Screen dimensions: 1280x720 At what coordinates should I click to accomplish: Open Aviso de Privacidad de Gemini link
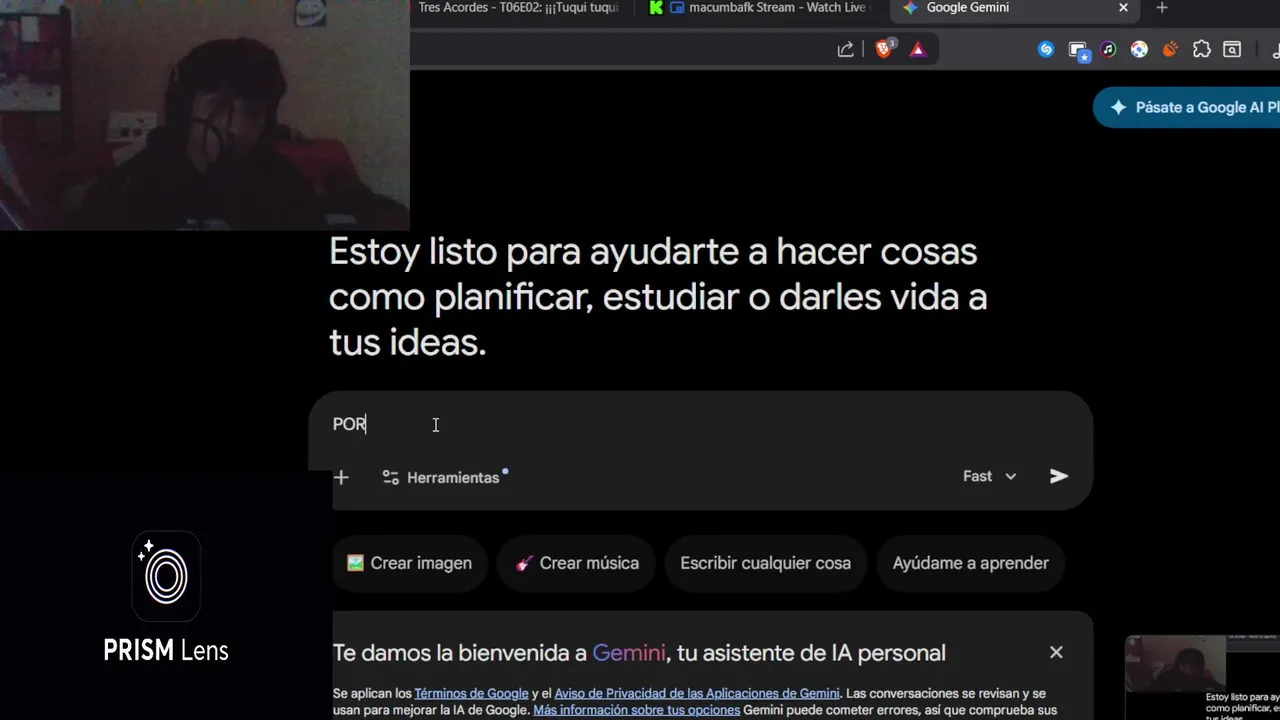697,693
